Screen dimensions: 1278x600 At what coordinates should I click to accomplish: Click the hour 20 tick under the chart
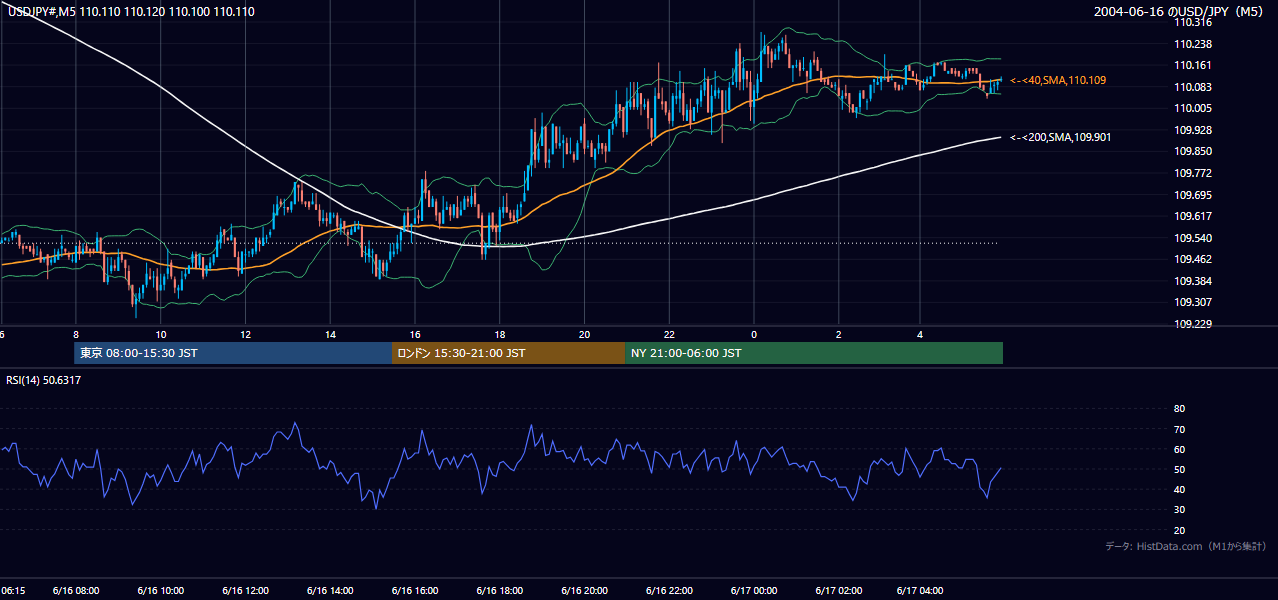(x=584, y=334)
